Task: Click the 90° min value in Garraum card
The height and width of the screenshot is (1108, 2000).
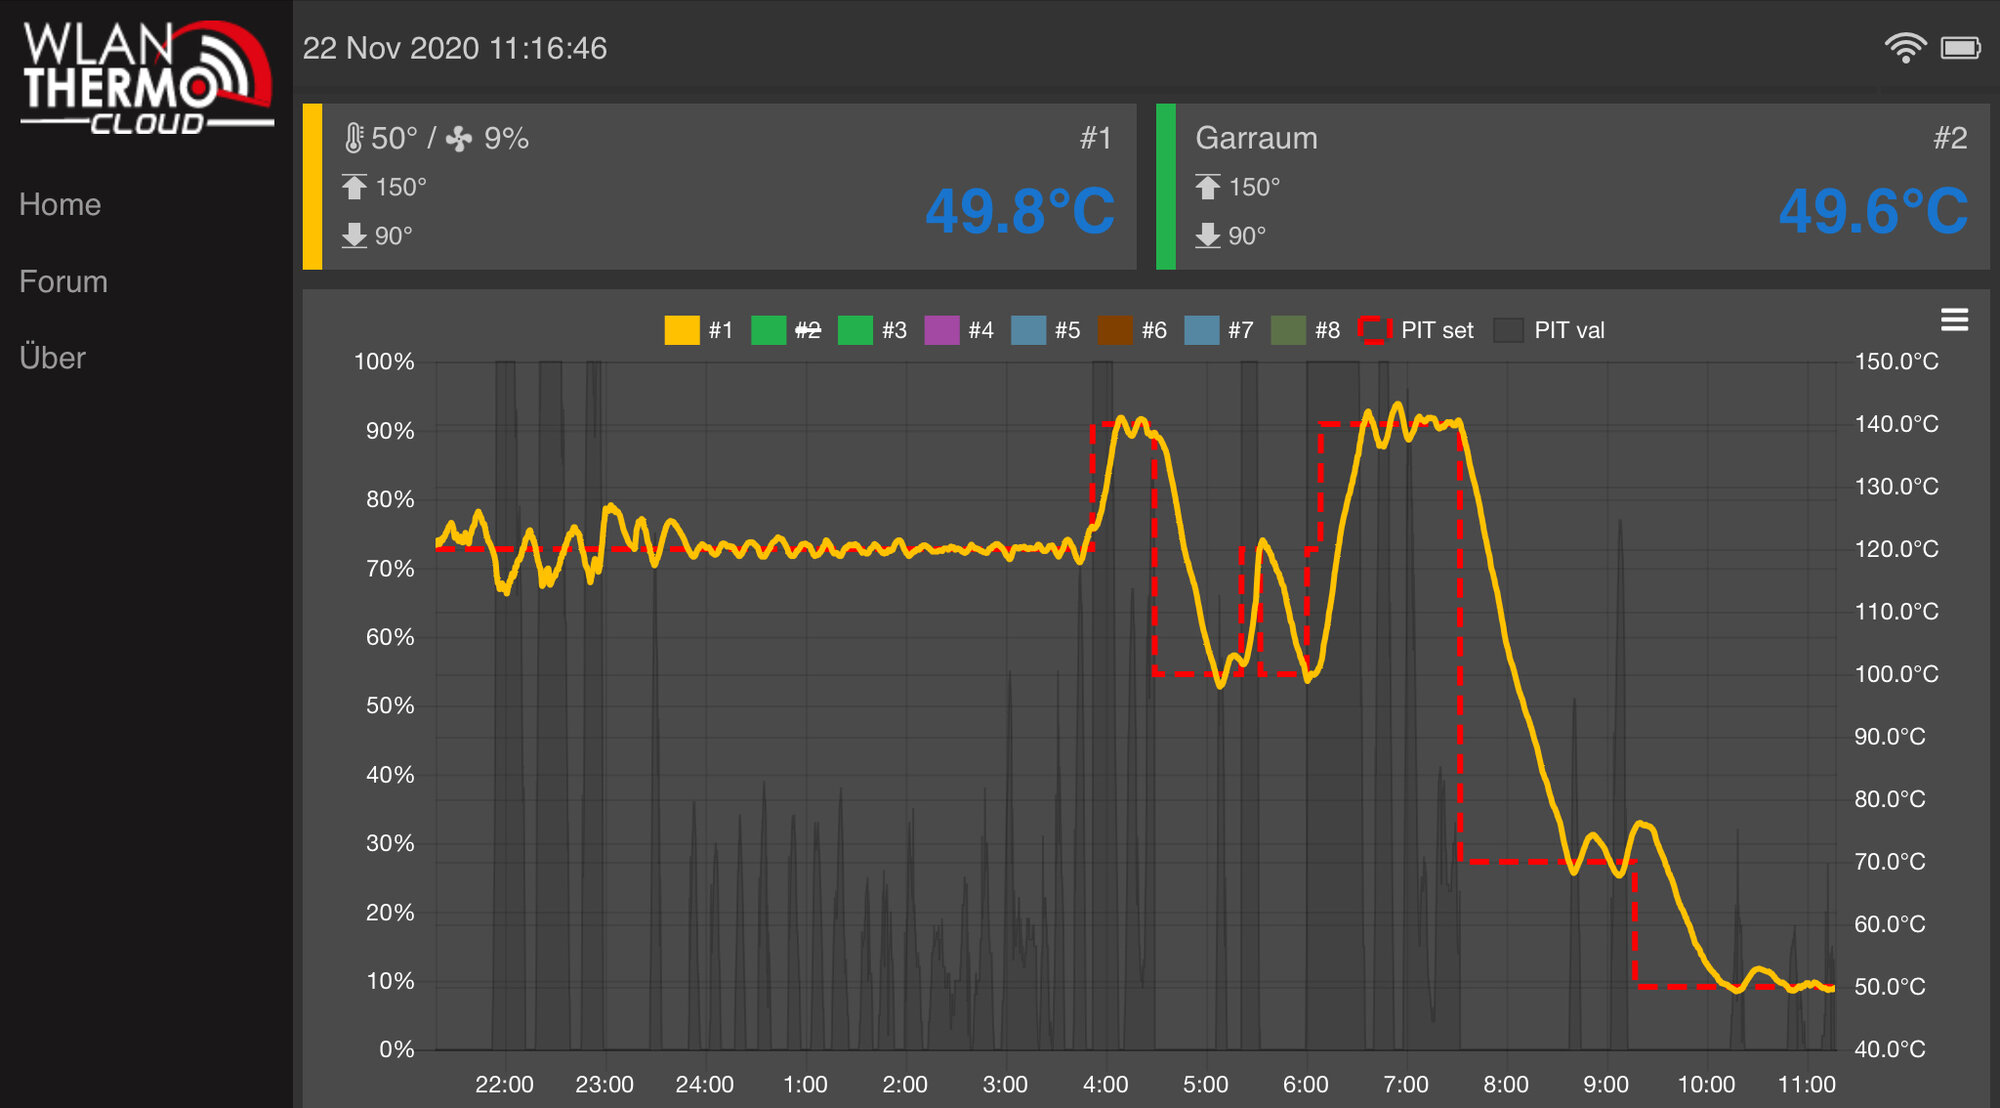Action: click(1247, 236)
